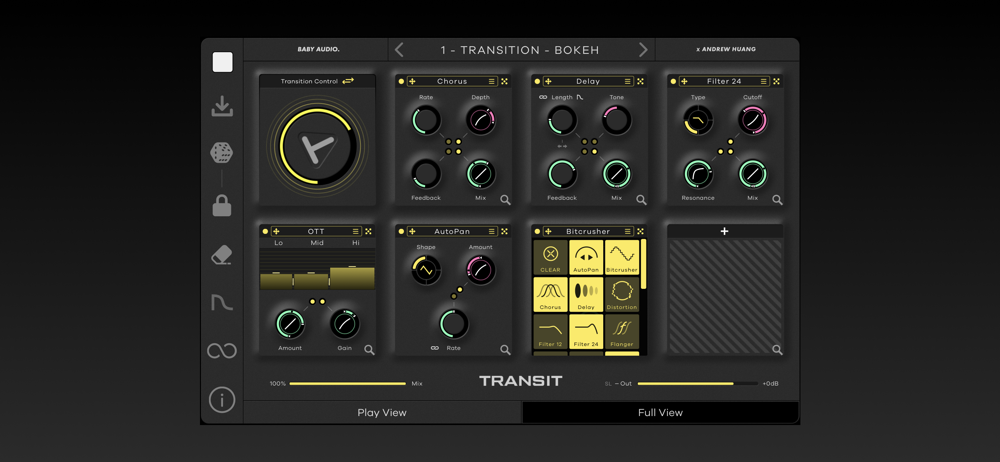Open the Bitcrusher module effect menu

[x=628, y=231]
